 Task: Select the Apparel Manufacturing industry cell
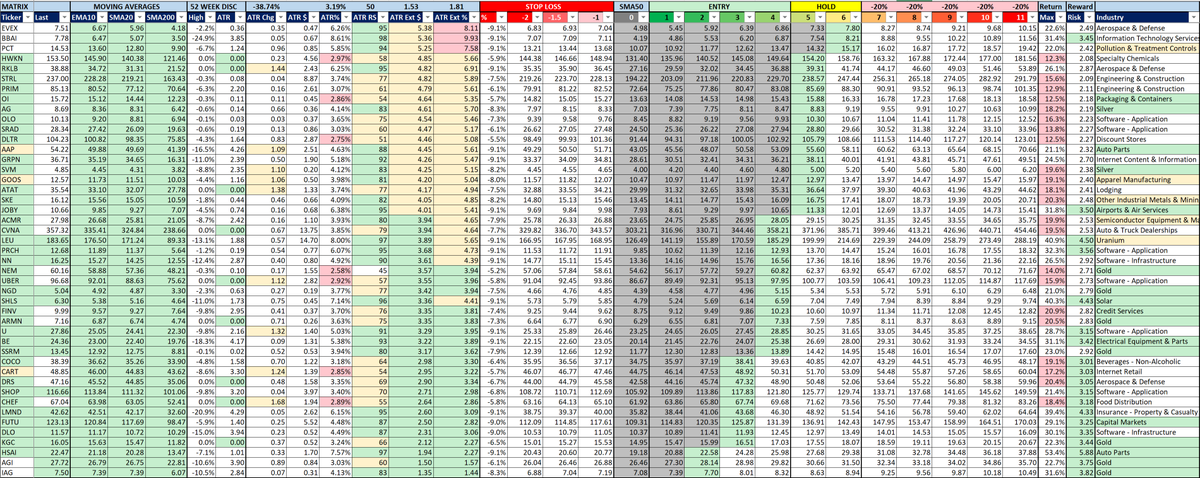[x=1147, y=180]
